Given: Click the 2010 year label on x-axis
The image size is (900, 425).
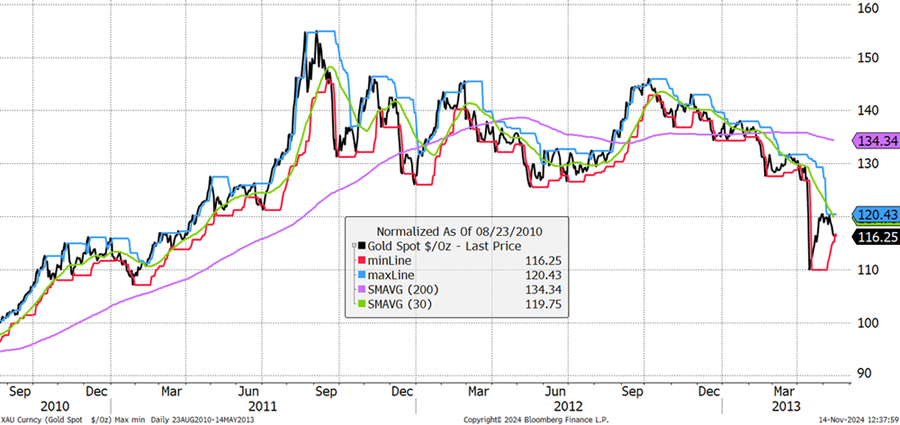Looking at the screenshot, I should (53, 406).
